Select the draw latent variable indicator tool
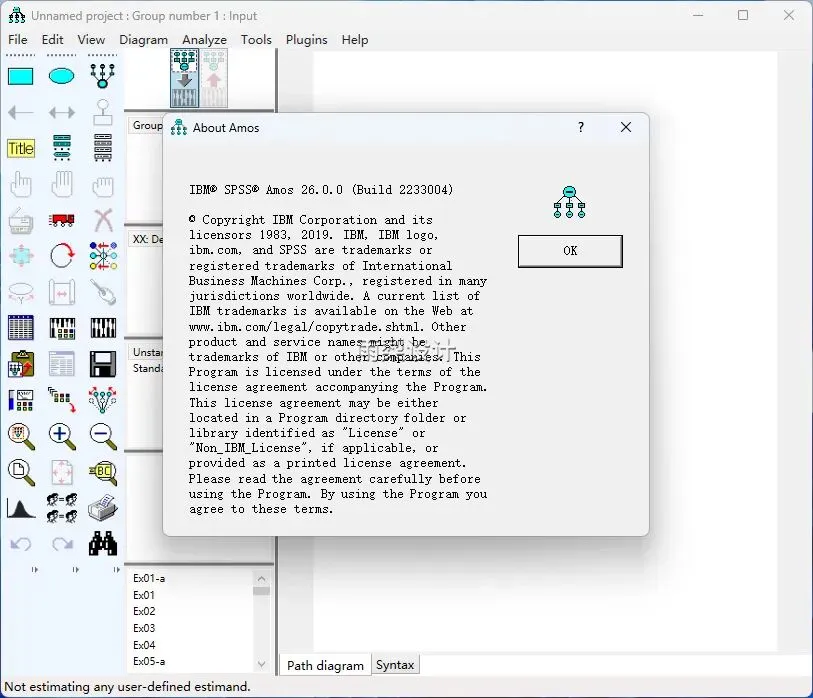Screen dimensions: 813x698 [103, 76]
